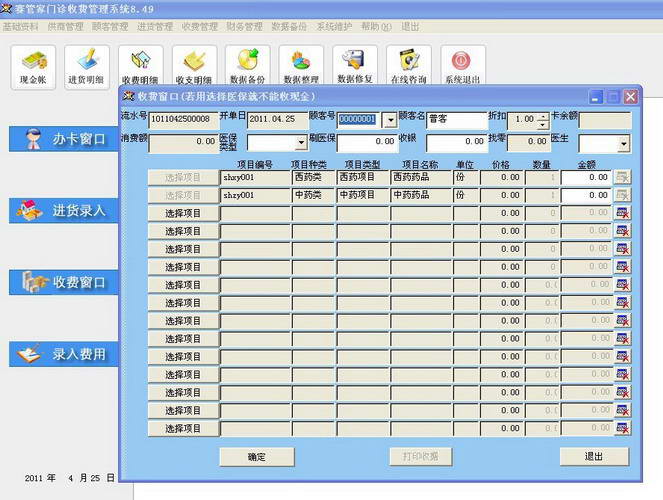The height and width of the screenshot is (500, 663).
Task: Open the 财务管理 menu
Action: click(244, 27)
